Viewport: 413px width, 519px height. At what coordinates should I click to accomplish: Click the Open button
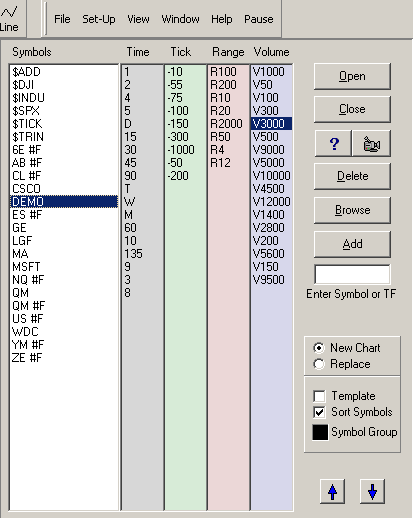[352, 76]
